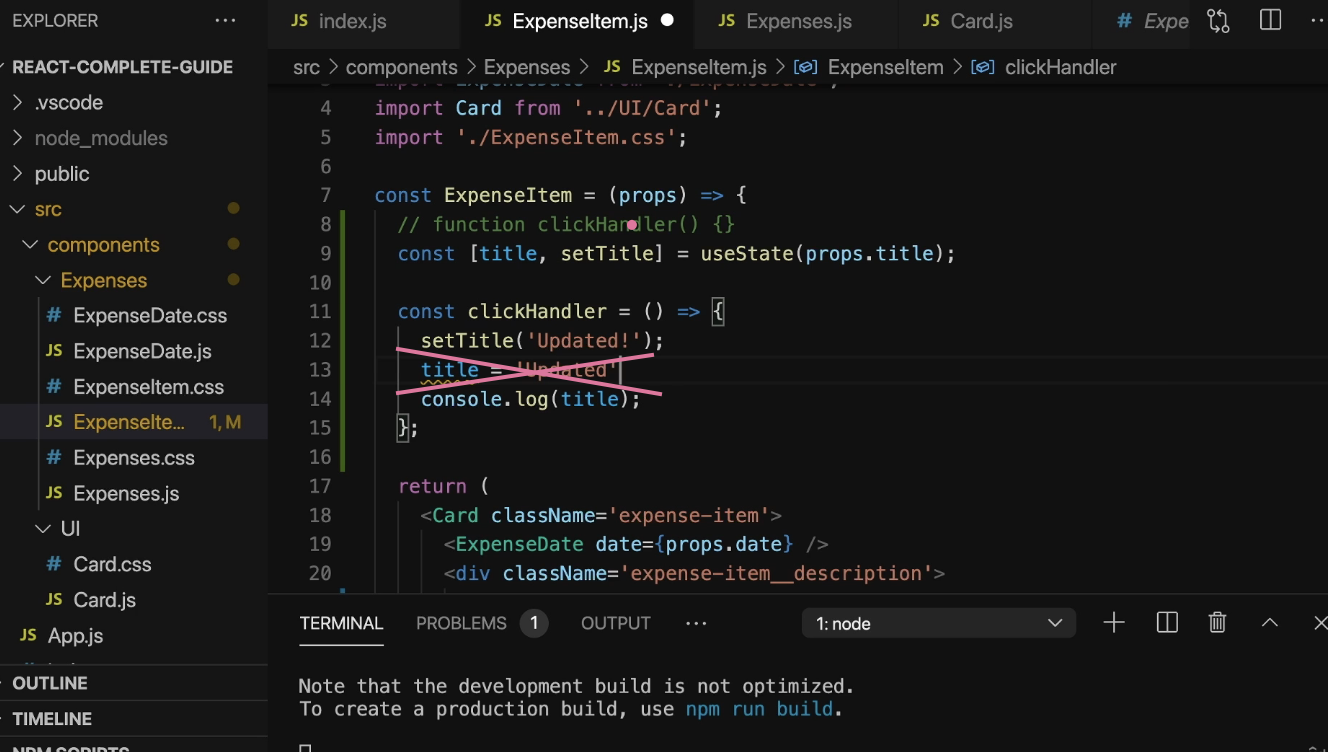
Task: Open Card.css in the explorer
Action: click(112, 564)
